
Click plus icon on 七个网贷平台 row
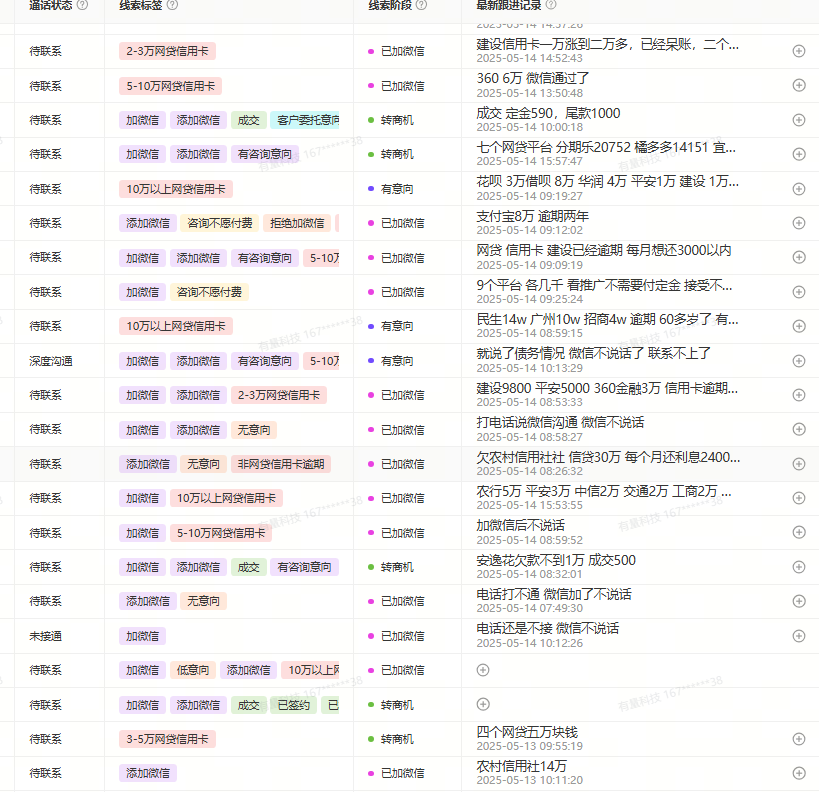799,154
